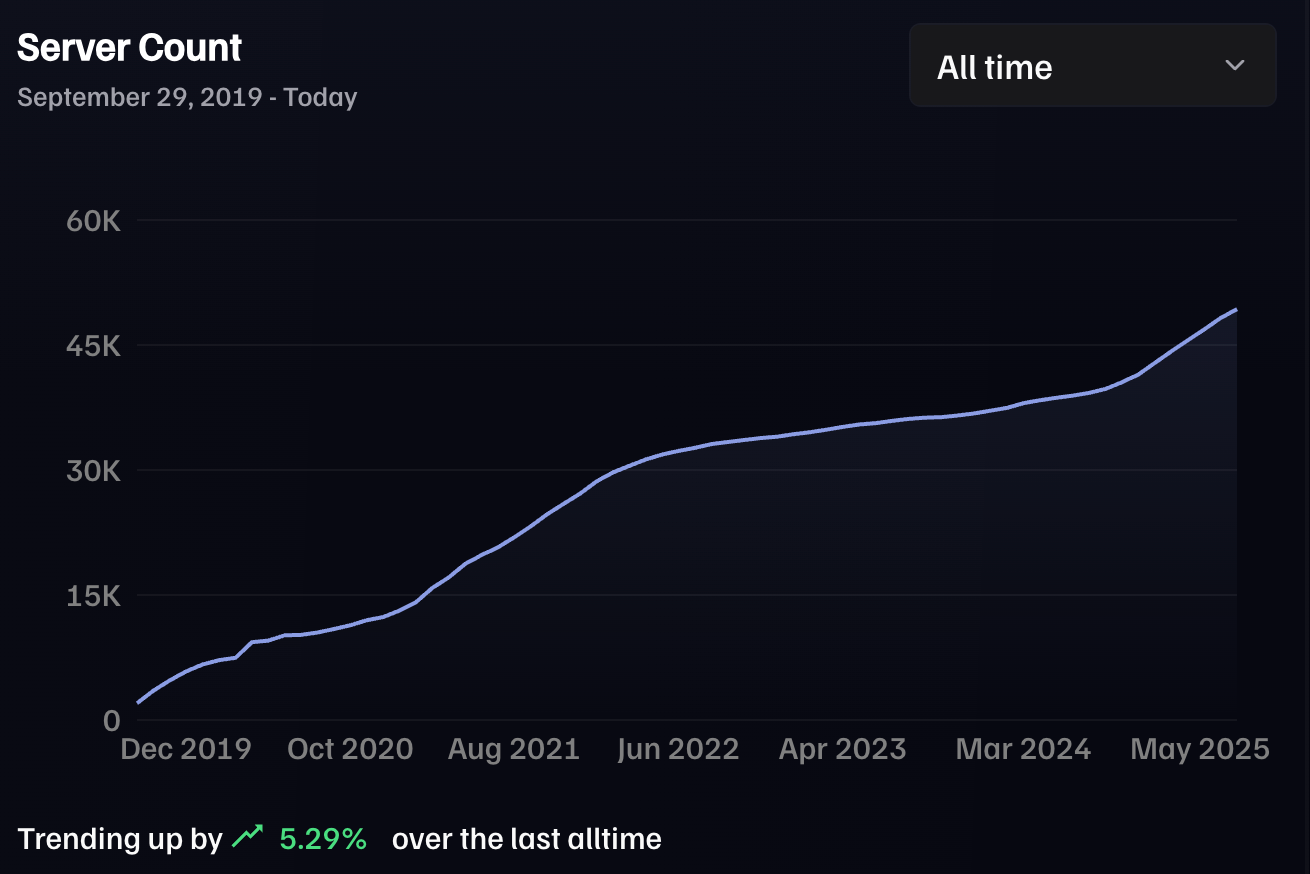Image resolution: width=1310 pixels, height=874 pixels.
Task: Click the 'over the last alltime' text
Action: pyautogui.click(x=527, y=838)
